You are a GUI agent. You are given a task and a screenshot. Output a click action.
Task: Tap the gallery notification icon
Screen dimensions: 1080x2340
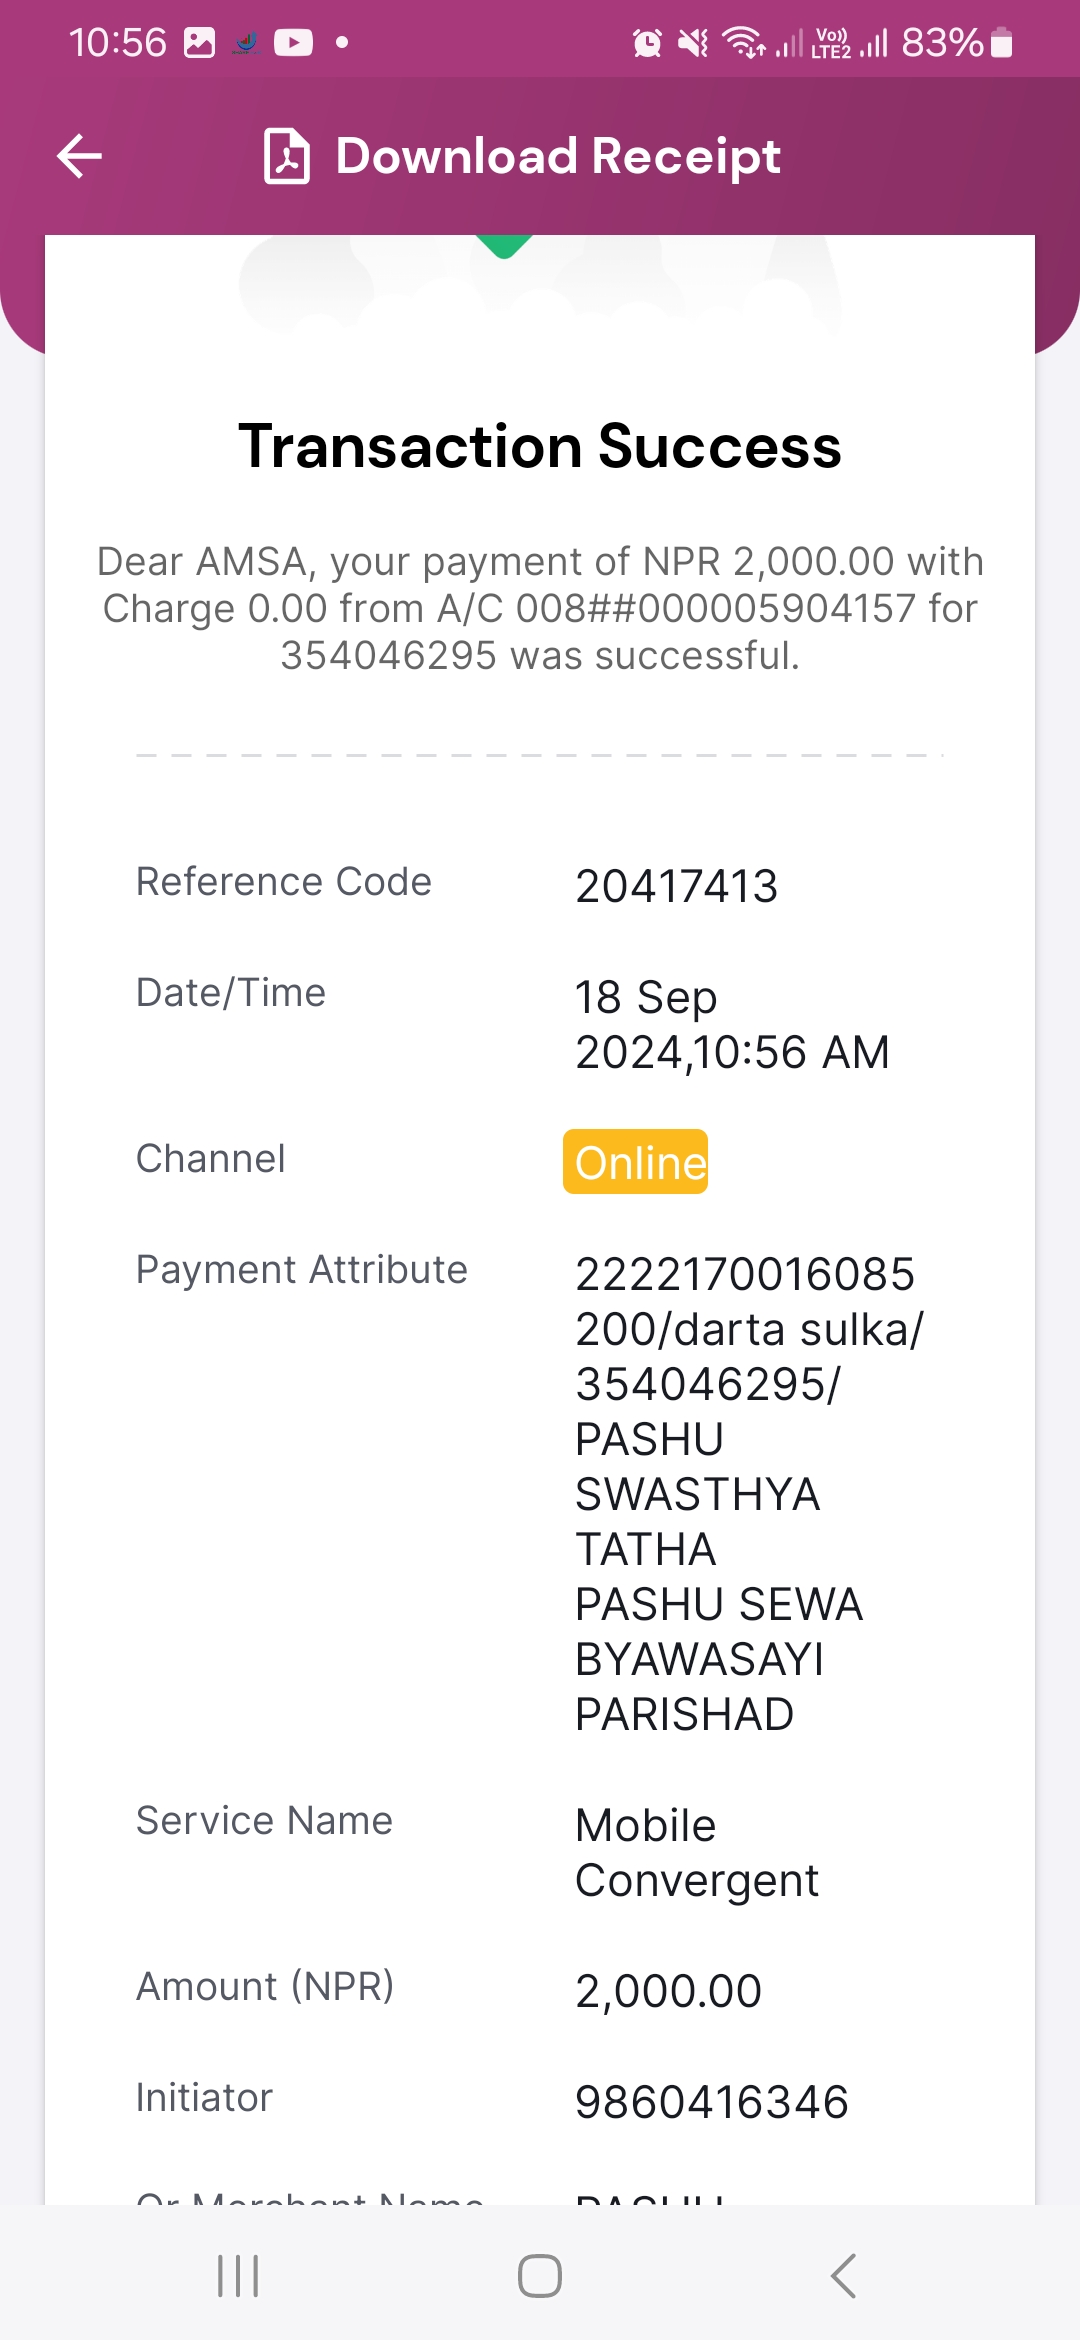[x=200, y=43]
